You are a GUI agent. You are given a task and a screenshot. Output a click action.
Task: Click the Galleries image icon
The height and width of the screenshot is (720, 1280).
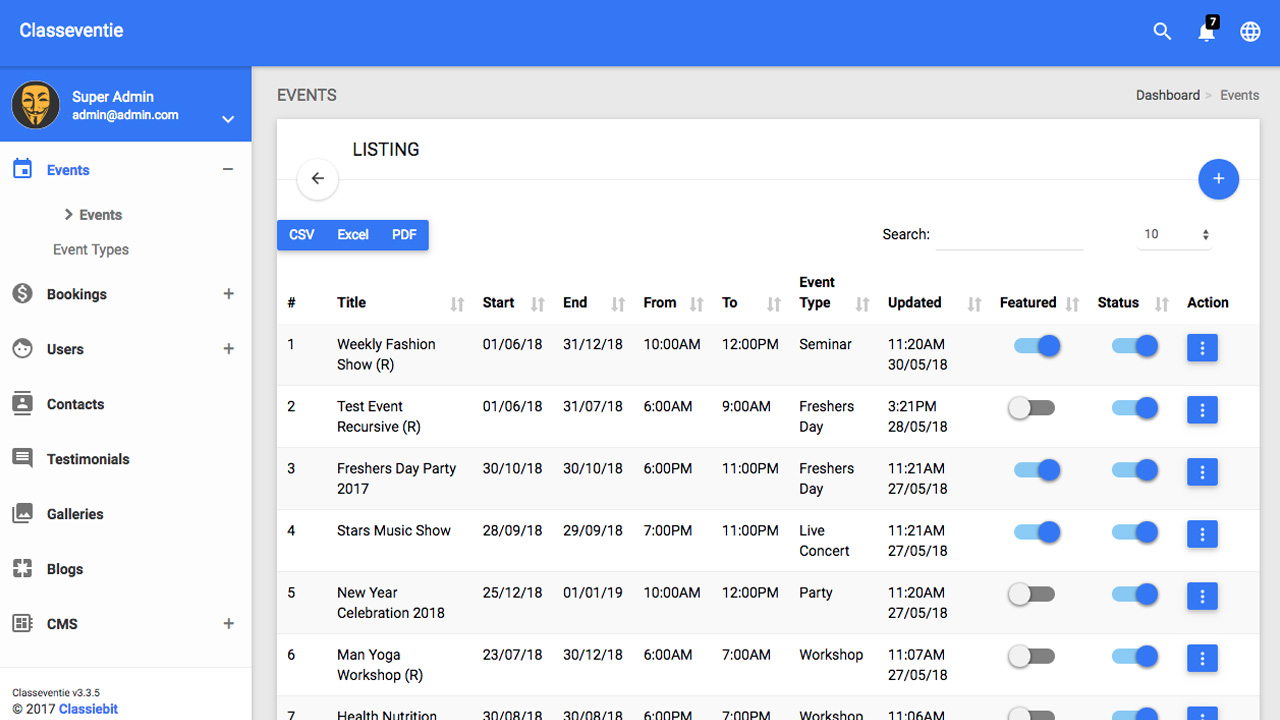coord(22,514)
